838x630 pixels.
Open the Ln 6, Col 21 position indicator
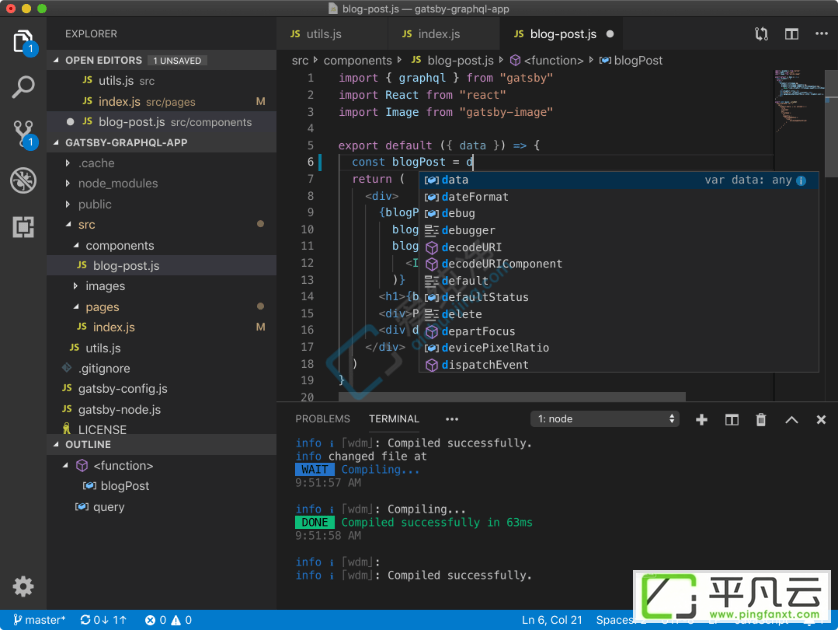click(552, 620)
